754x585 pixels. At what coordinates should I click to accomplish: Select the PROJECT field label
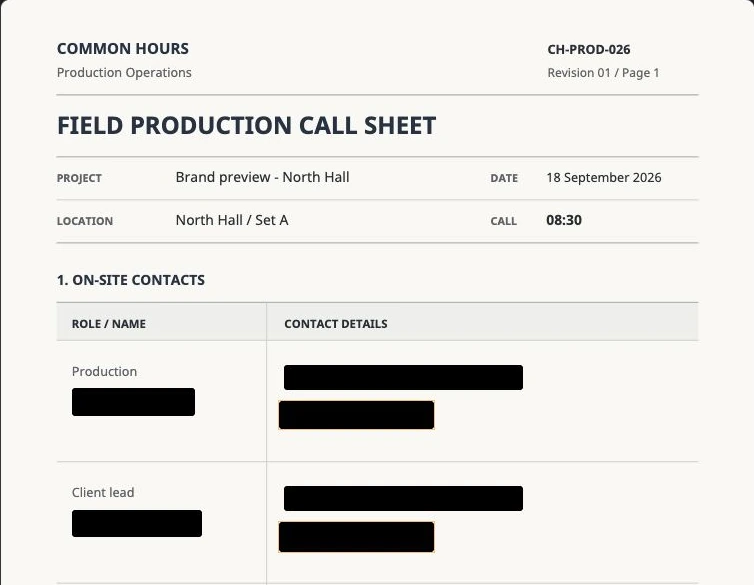(79, 178)
